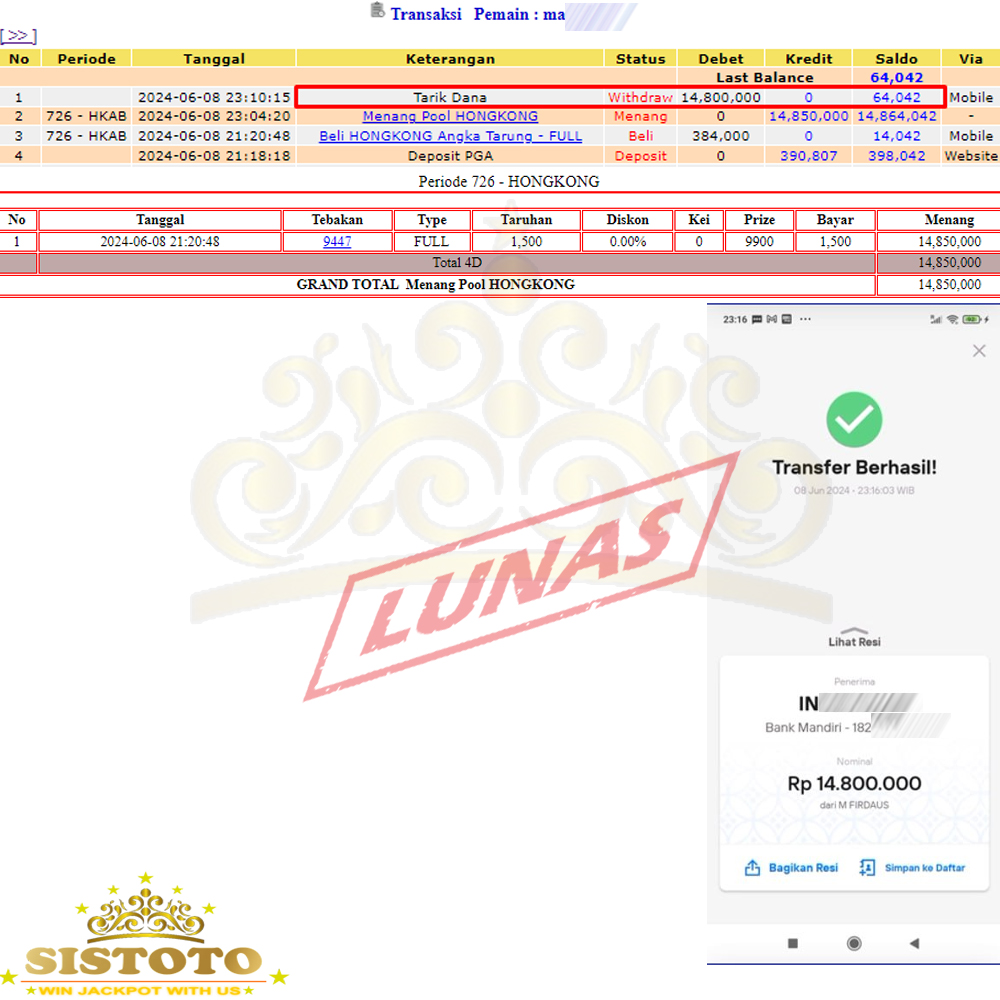Click the save icon beside Simpan ke Daftar
This screenshot has width=1000, height=1000.
click(x=867, y=868)
